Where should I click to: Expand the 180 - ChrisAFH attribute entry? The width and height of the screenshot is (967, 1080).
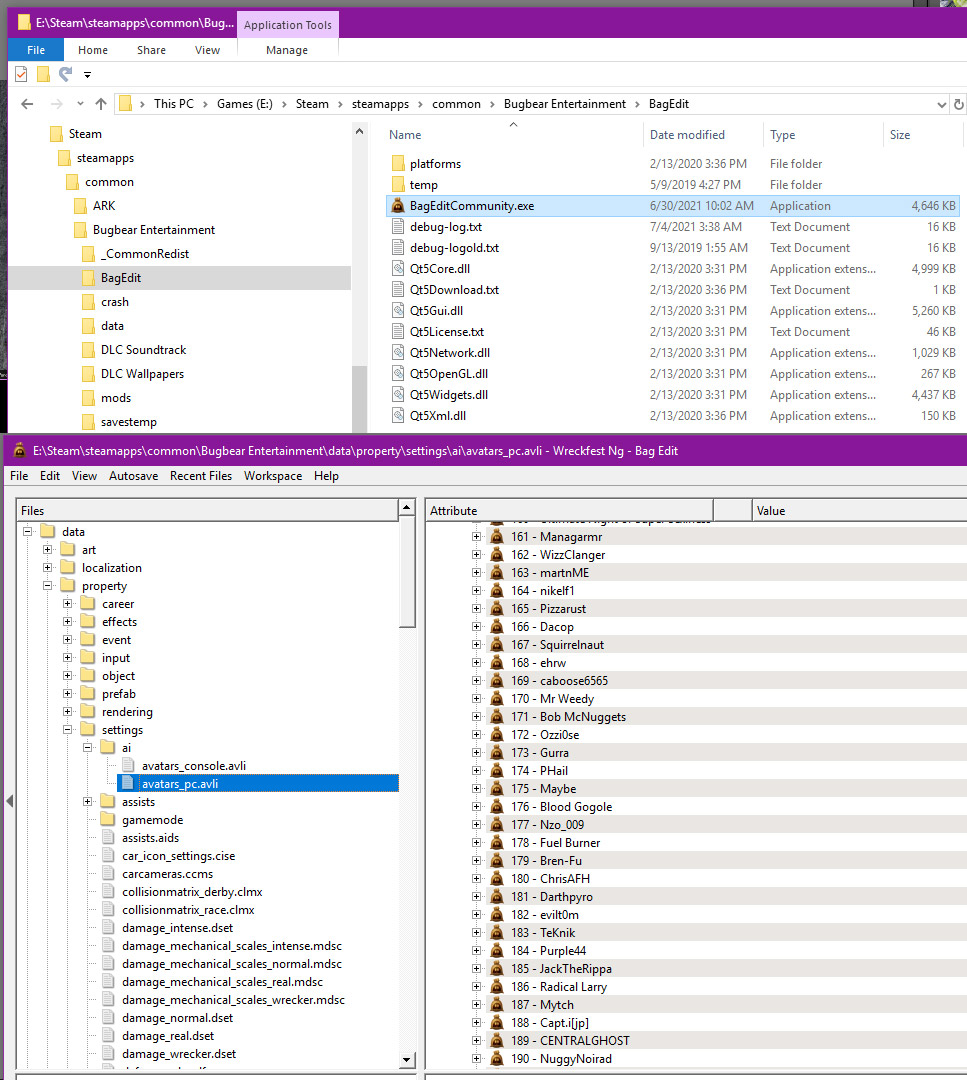476,878
